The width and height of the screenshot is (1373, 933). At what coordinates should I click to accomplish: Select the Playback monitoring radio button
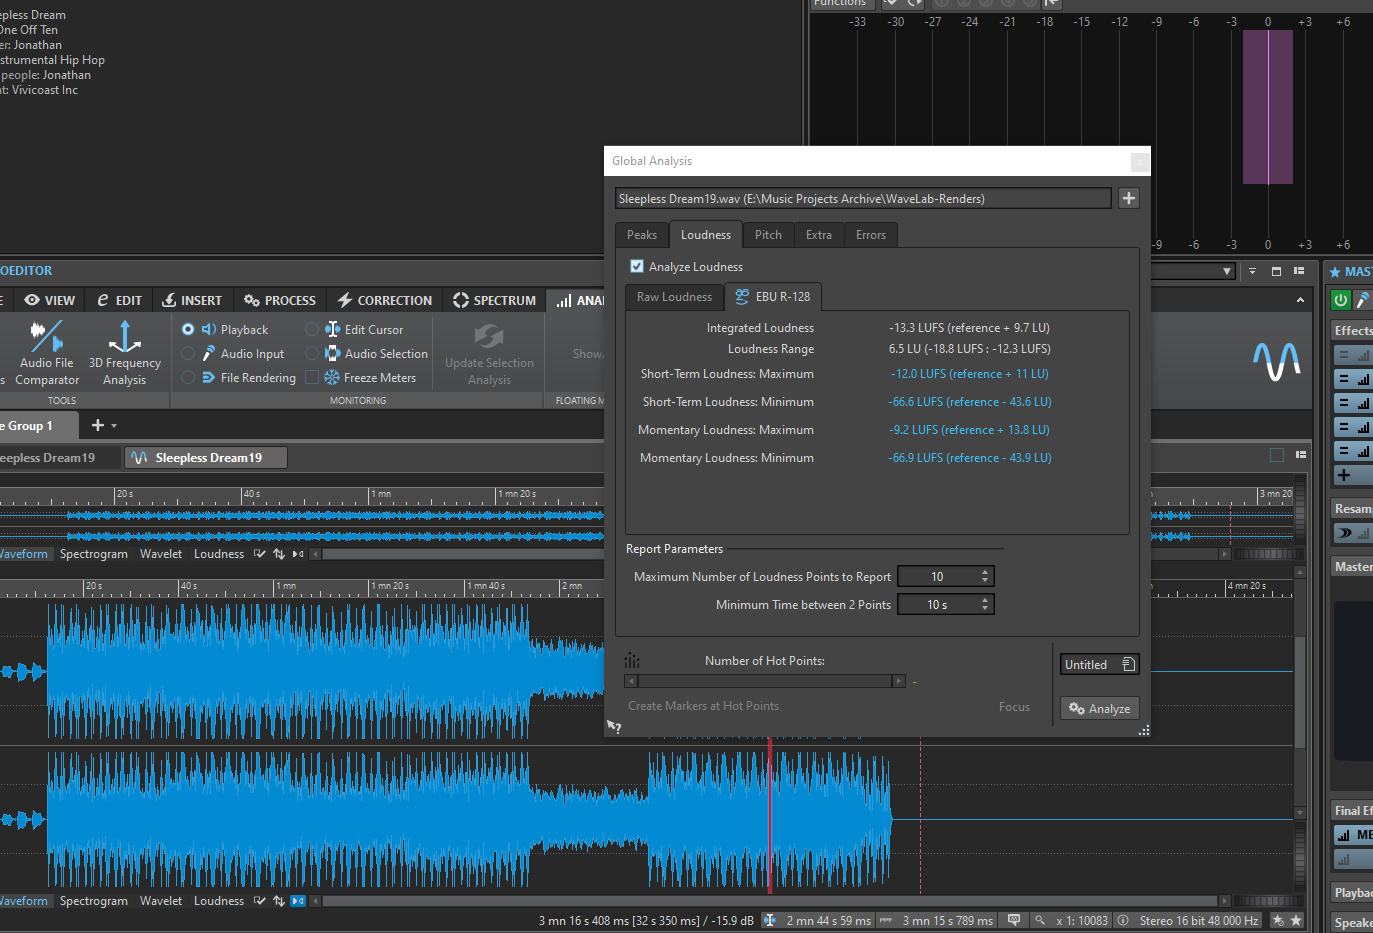pos(188,329)
